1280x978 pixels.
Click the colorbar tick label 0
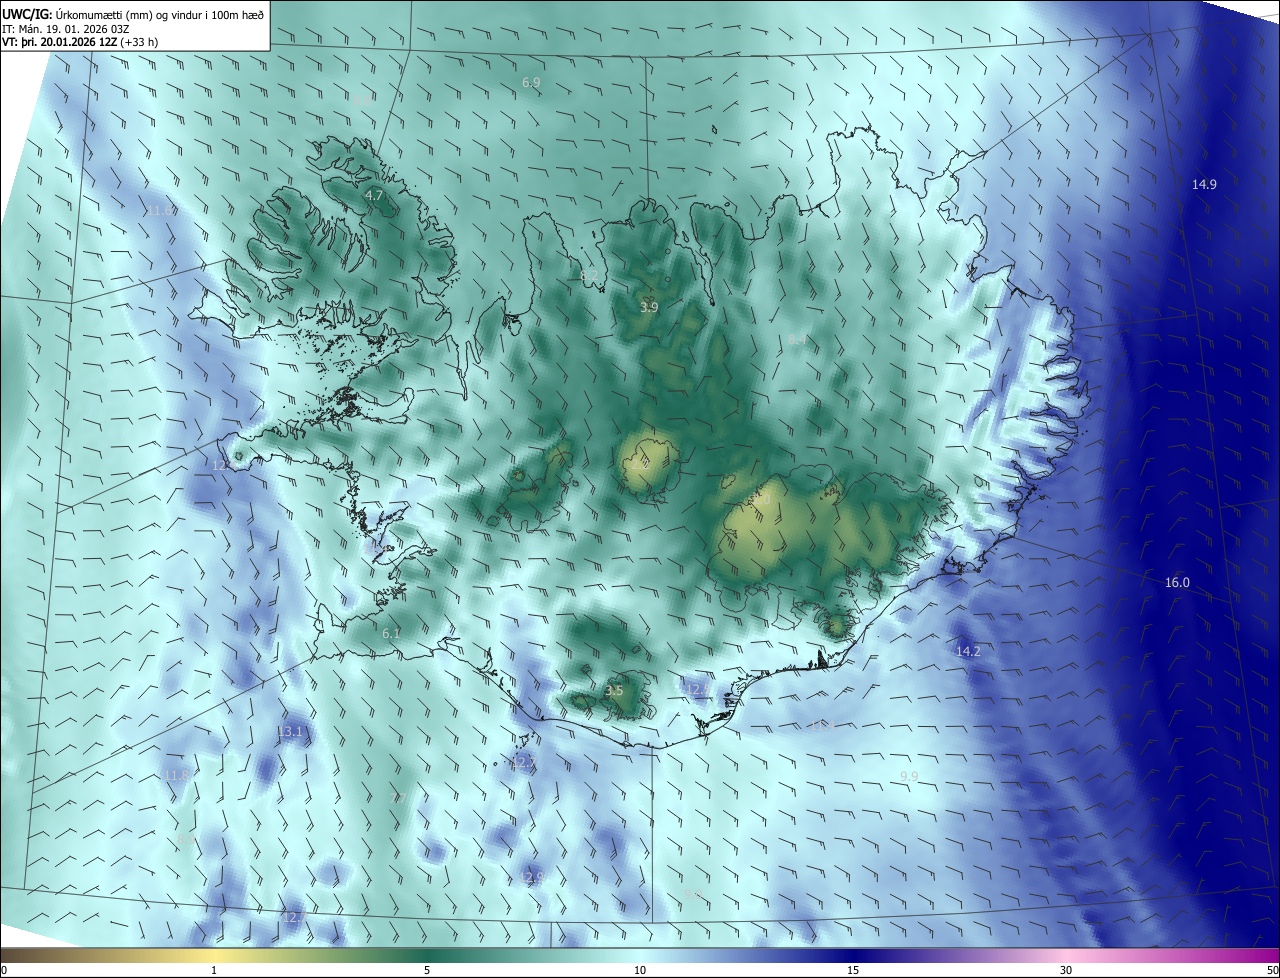tap(4, 970)
